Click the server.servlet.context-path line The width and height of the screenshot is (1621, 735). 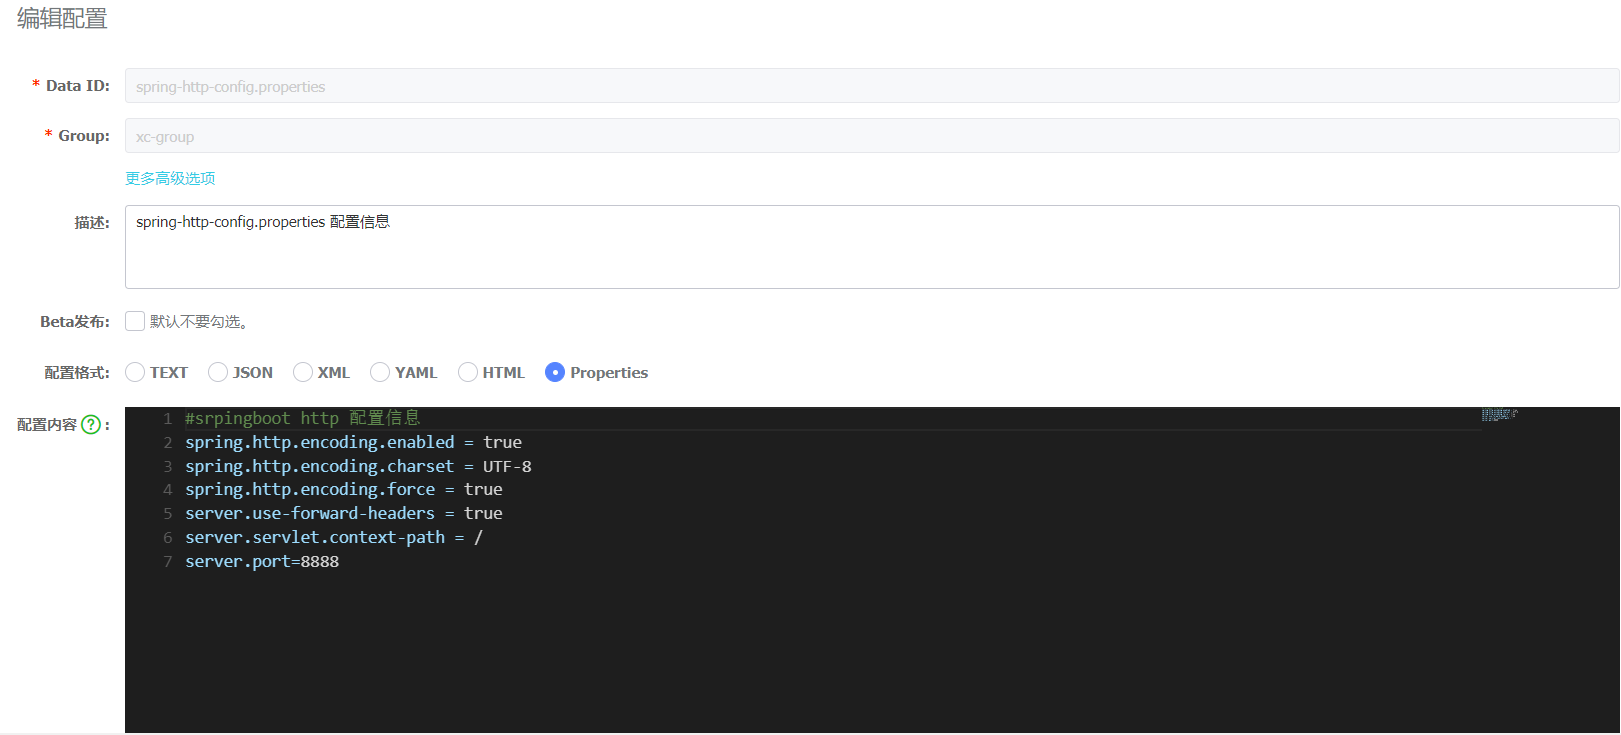(x=333, y=538)
